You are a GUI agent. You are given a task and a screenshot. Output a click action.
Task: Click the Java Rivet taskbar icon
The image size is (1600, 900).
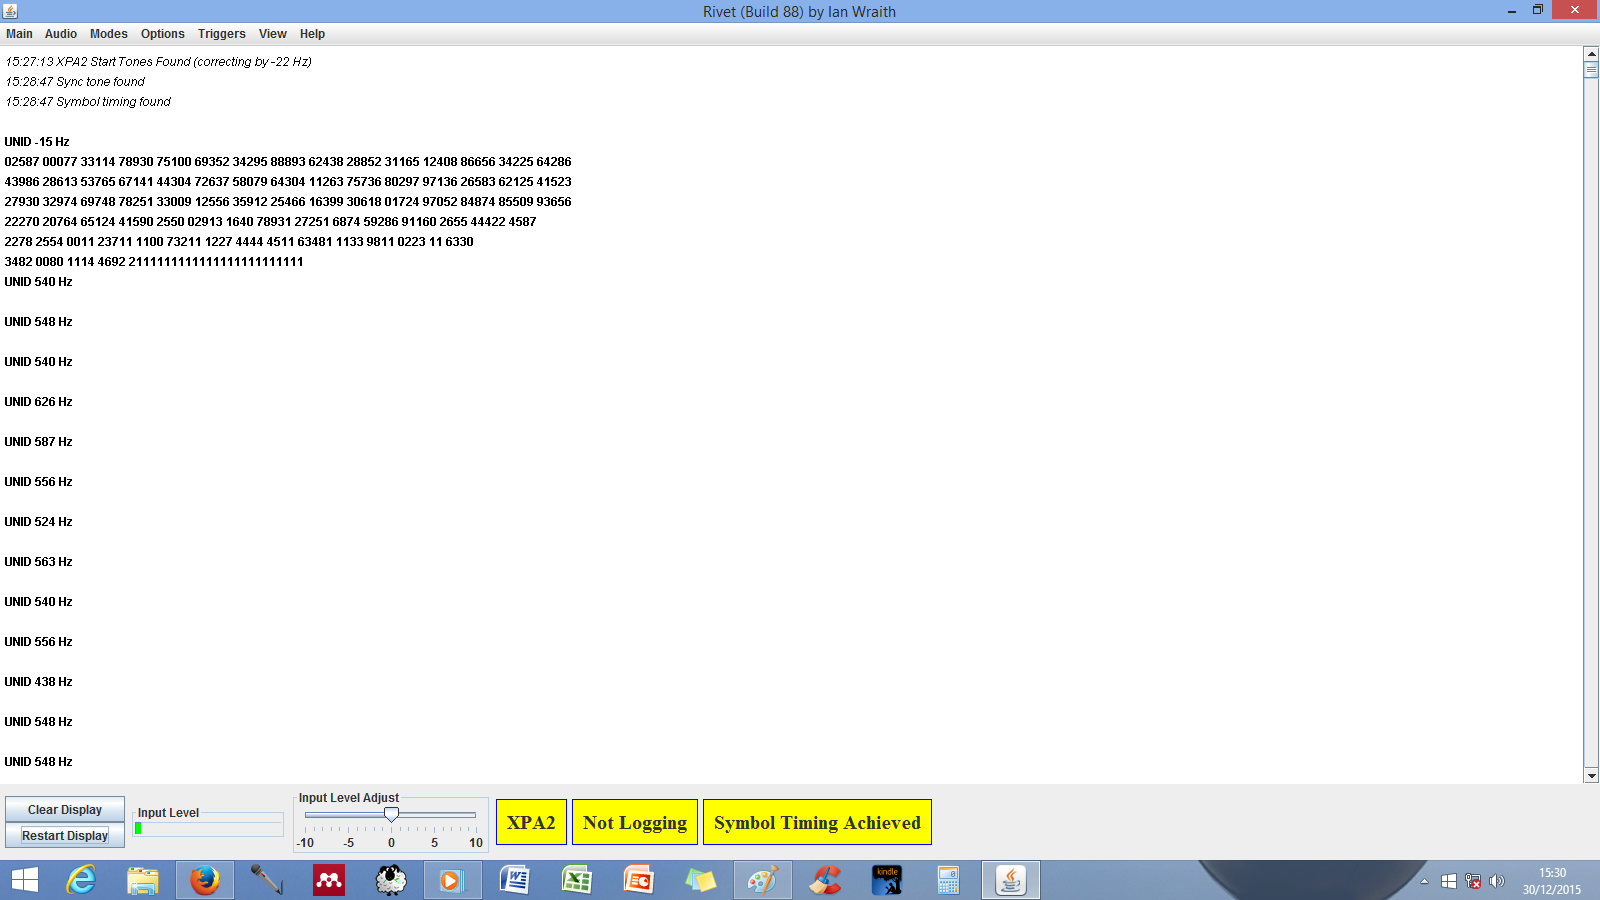click(x=1011, y=880)
